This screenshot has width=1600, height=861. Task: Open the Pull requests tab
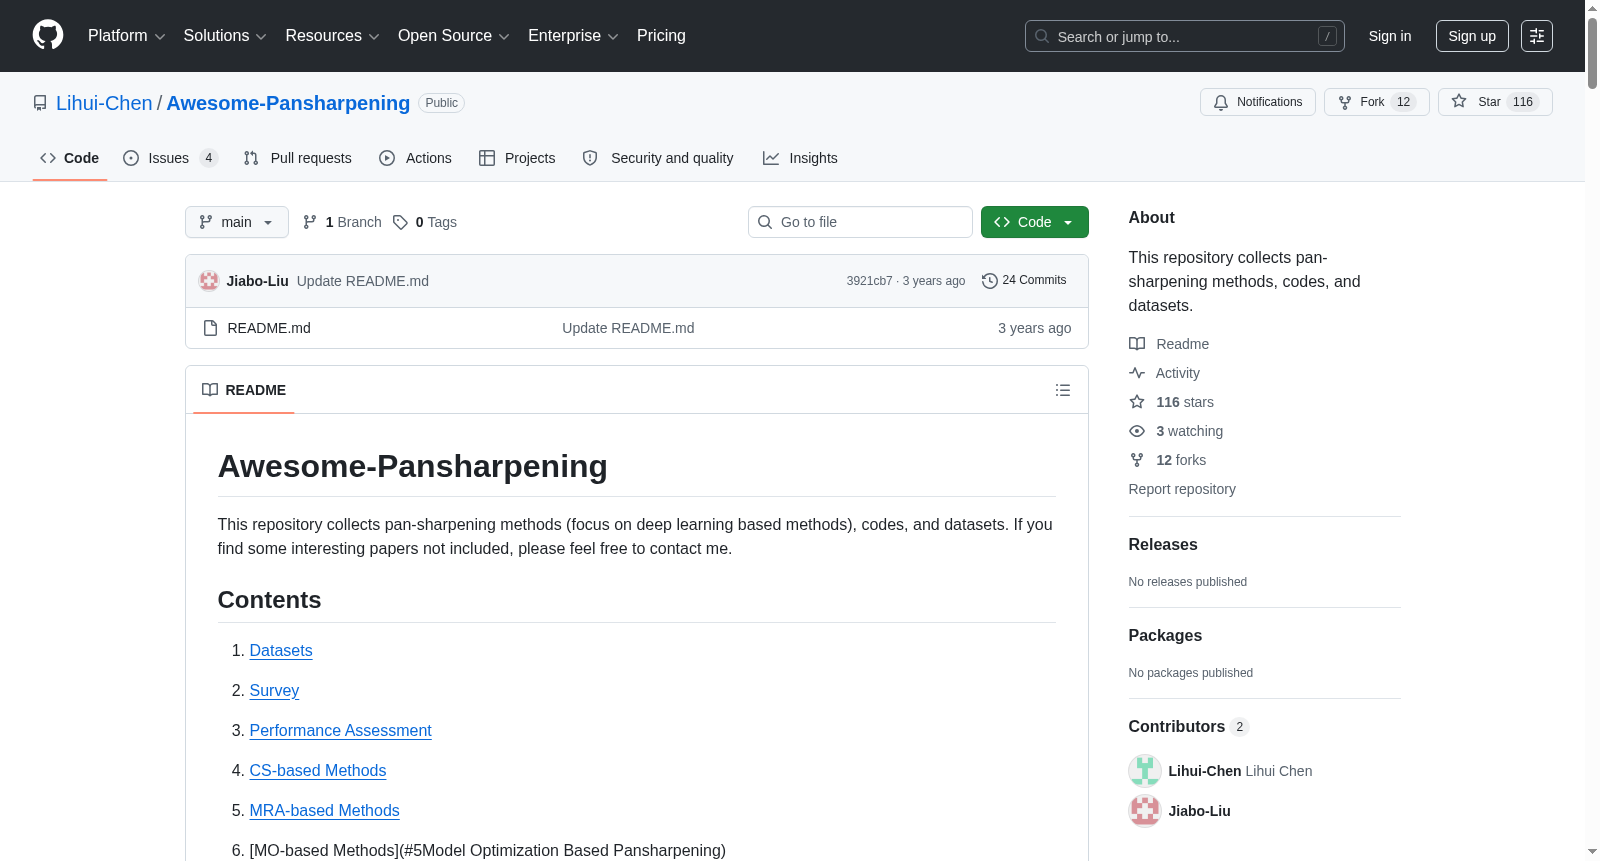click(x=298, y=158)
